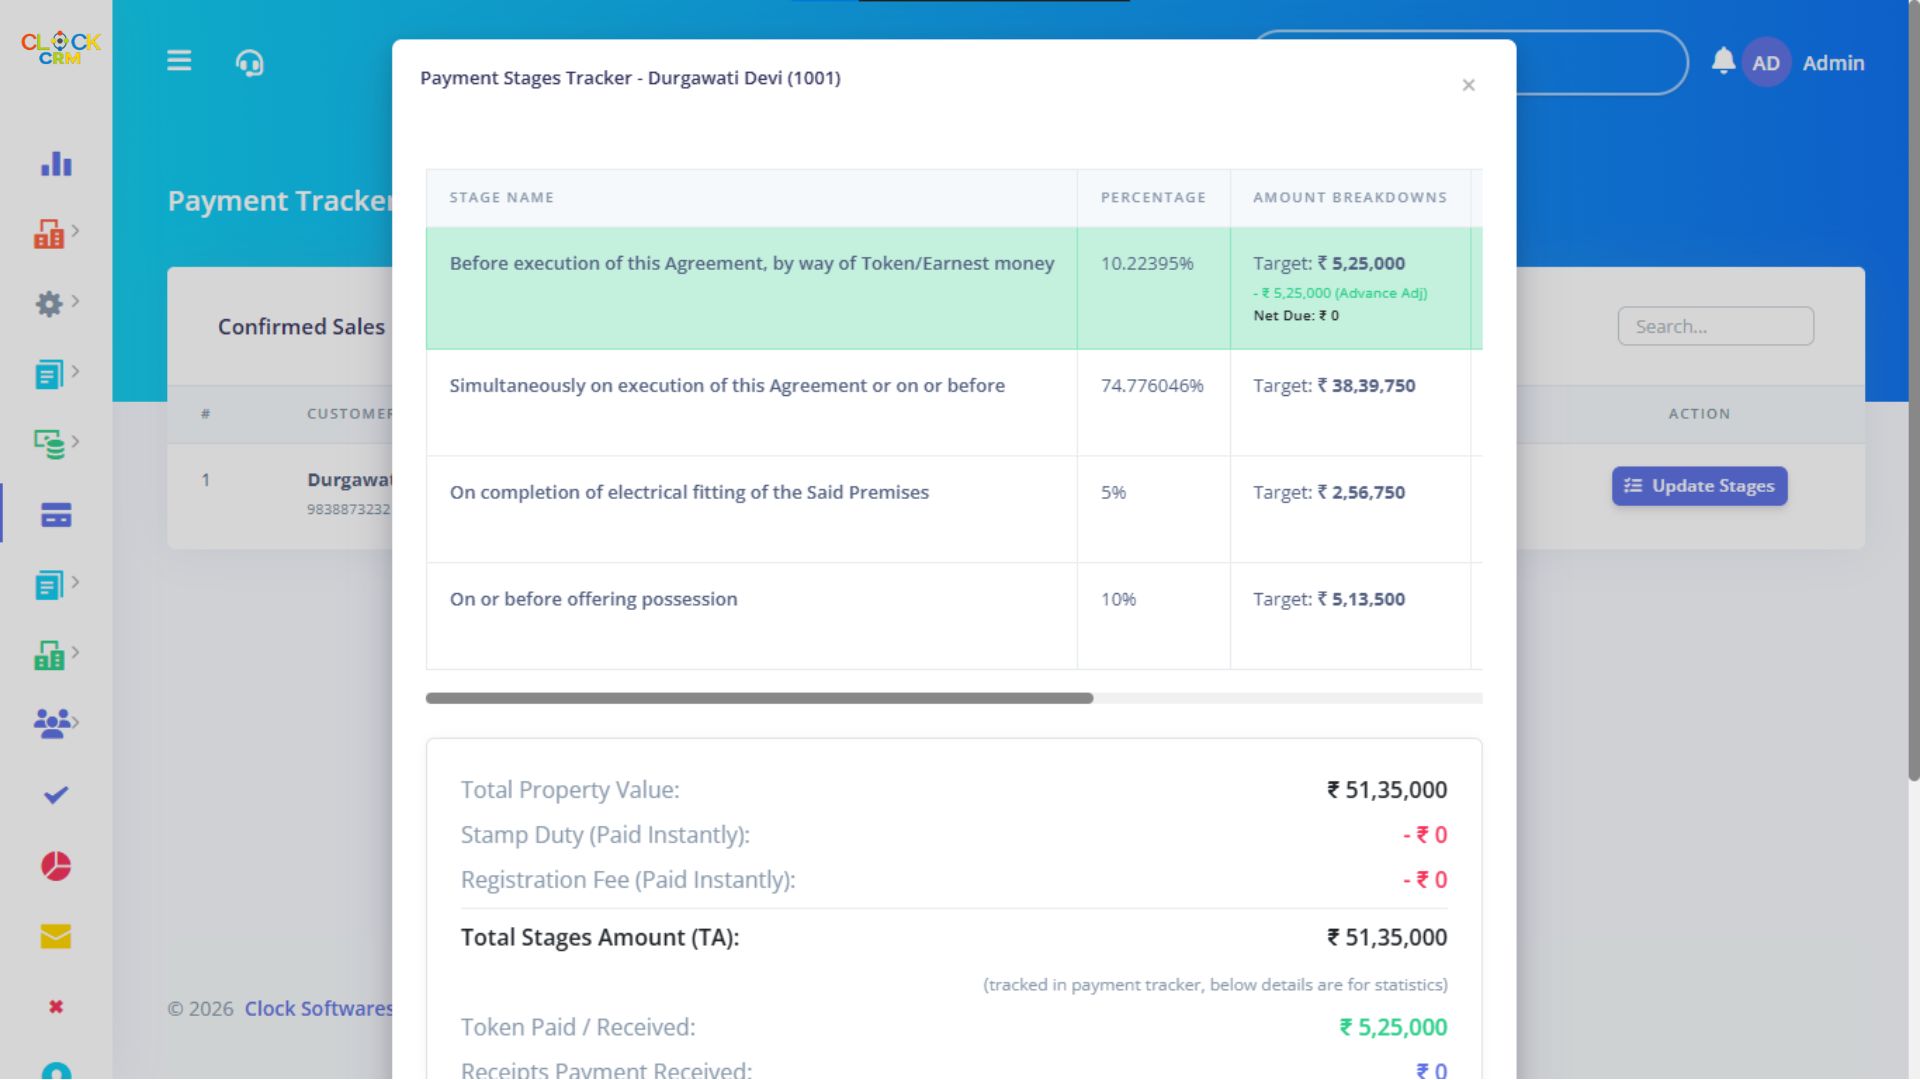
Task: Open the gear settings sidebar icon
Action: coord(49,304)
